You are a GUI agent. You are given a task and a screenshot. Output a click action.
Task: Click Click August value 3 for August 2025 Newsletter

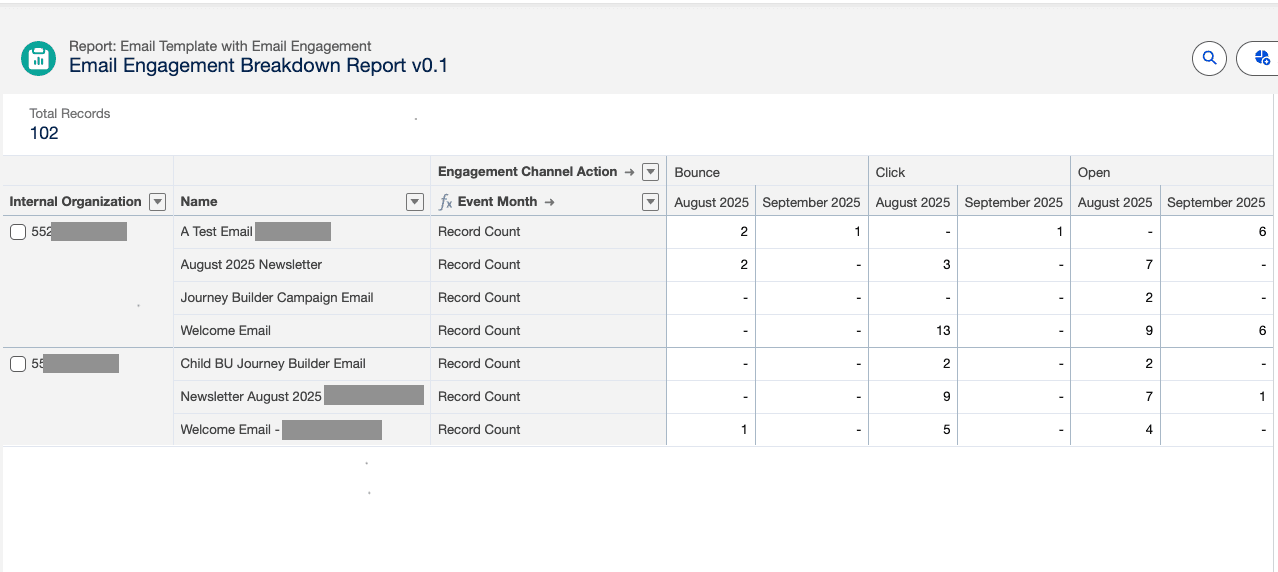[946, 265]
